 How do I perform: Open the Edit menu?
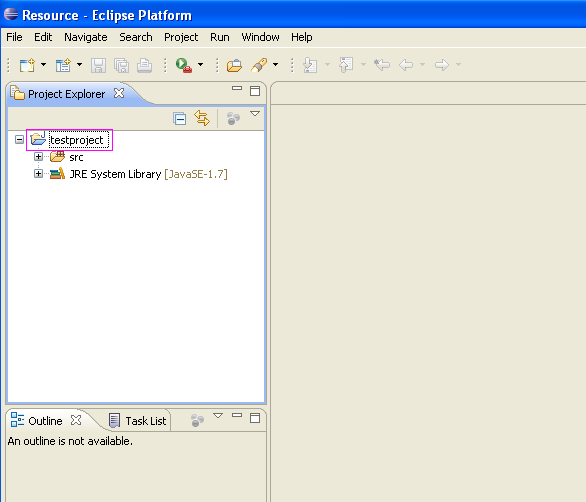pos(43,37)
